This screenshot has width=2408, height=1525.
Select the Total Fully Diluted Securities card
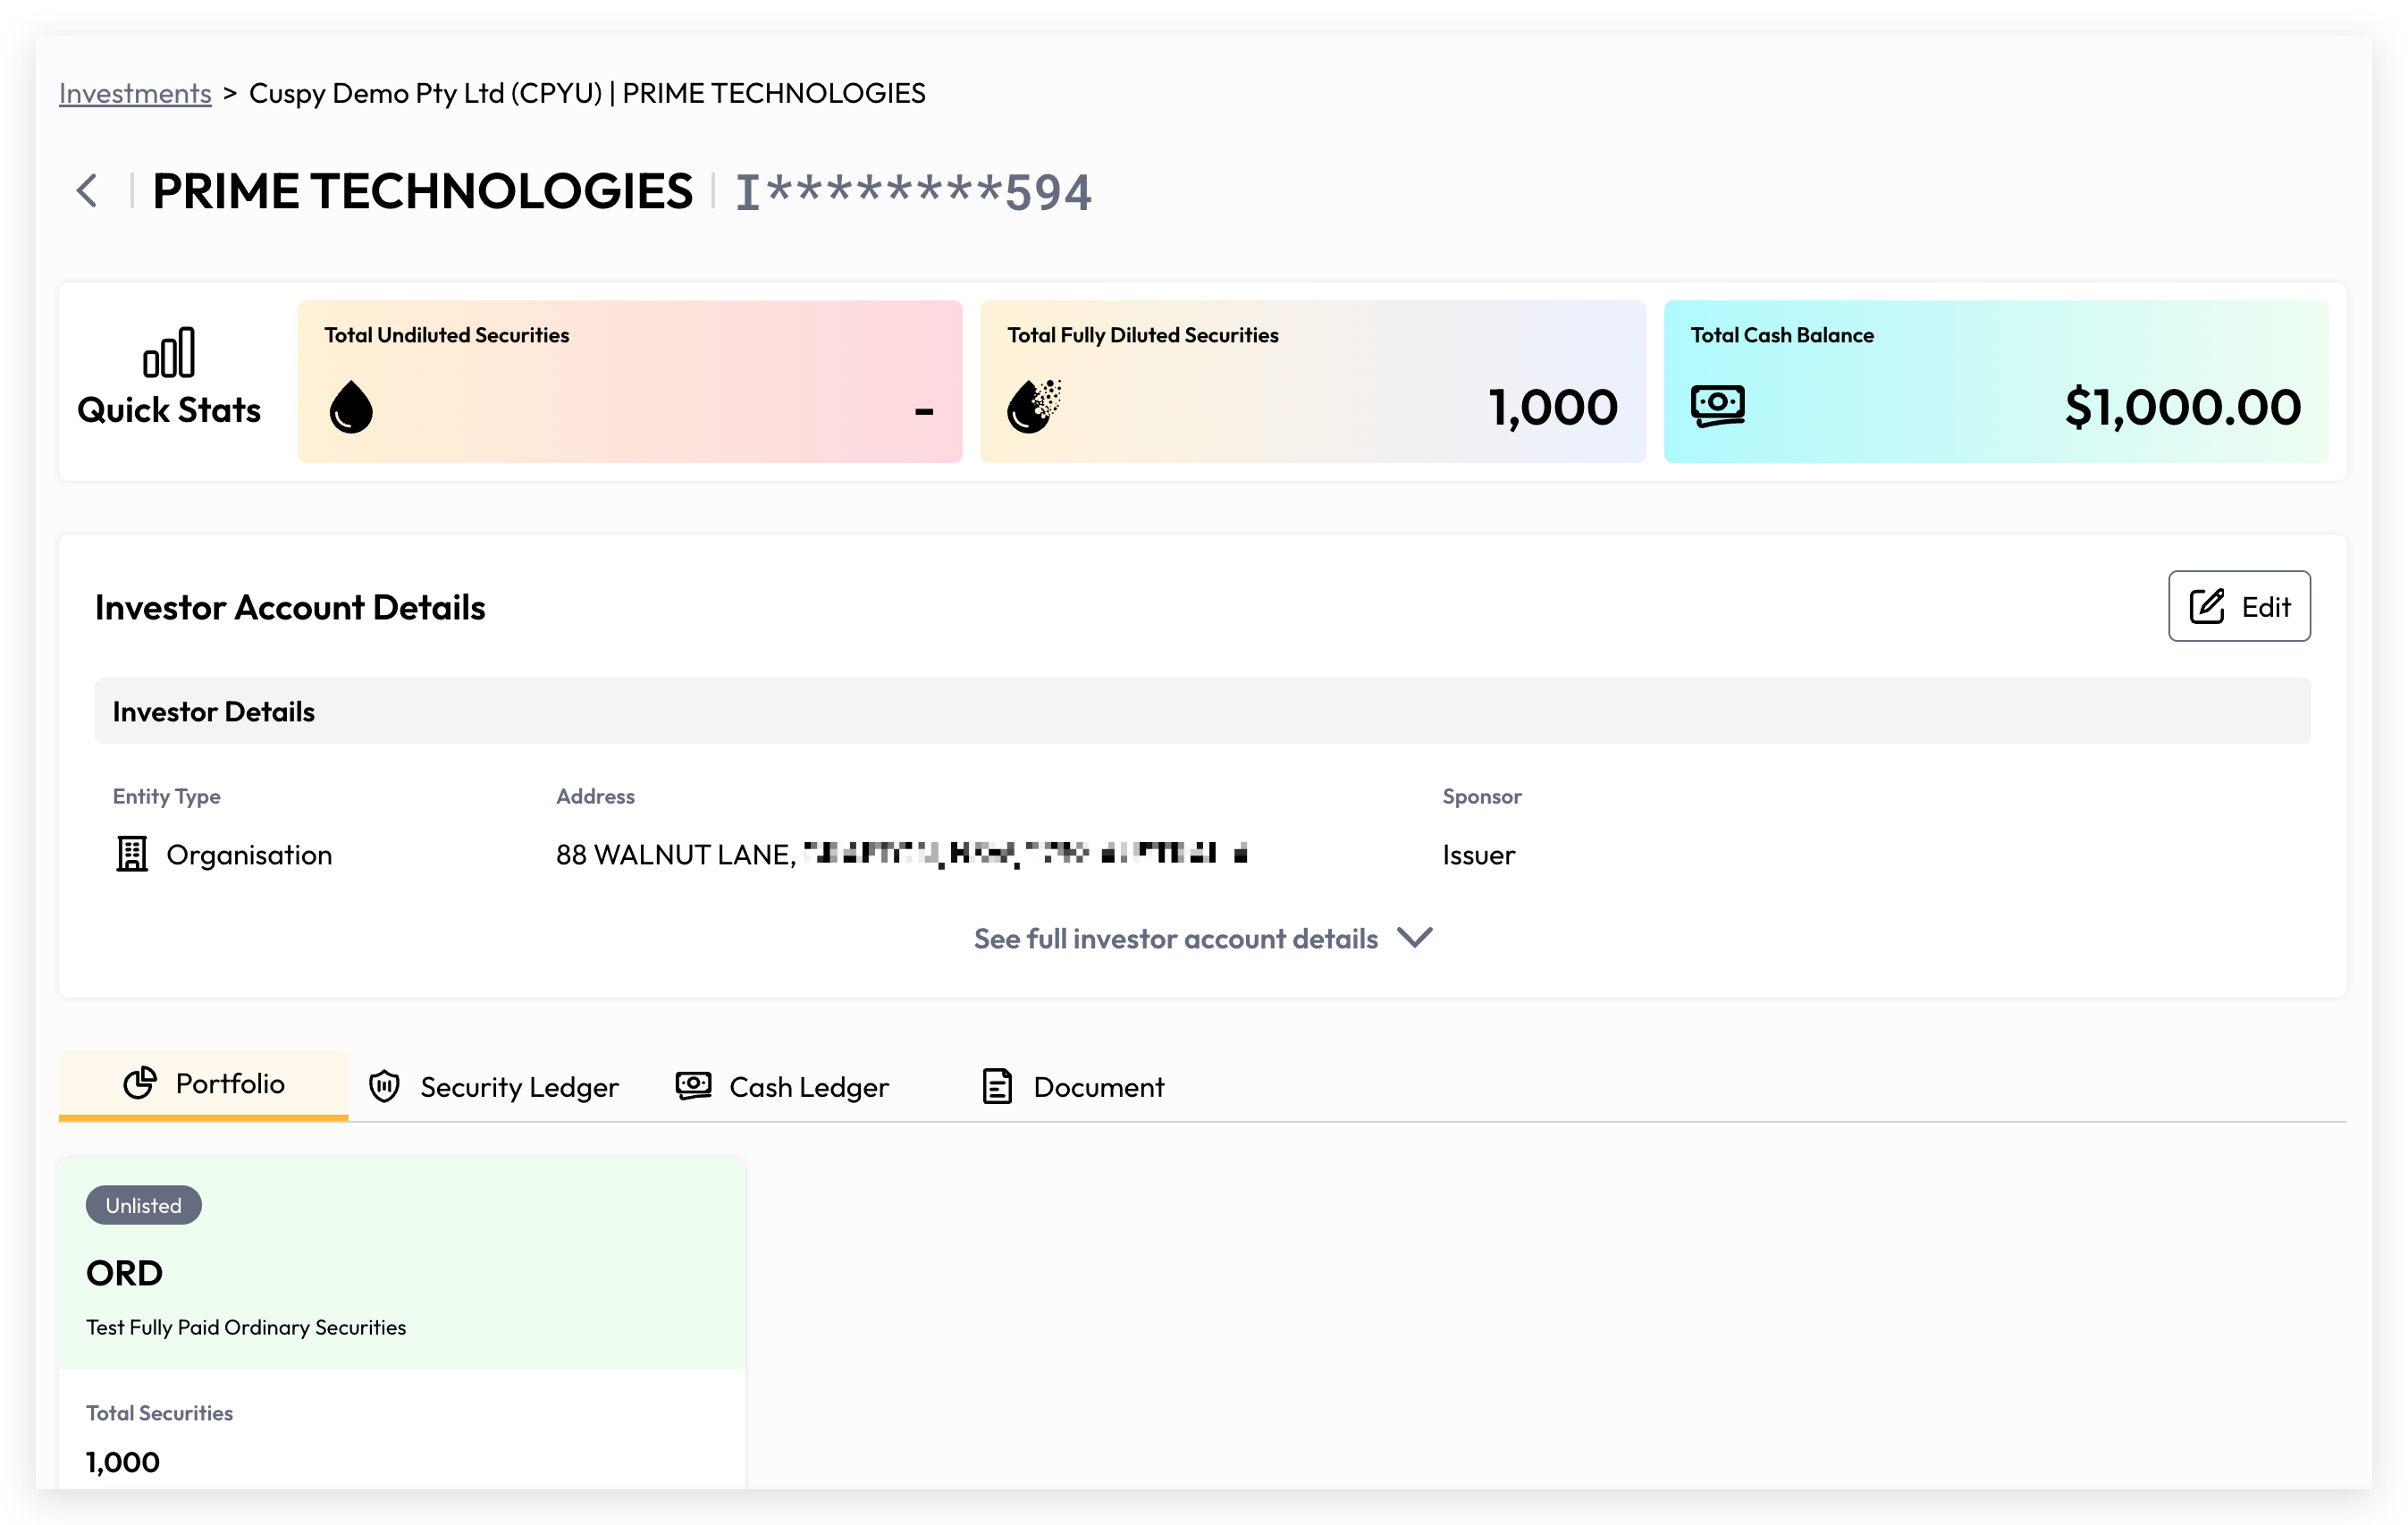(1313, 382)
